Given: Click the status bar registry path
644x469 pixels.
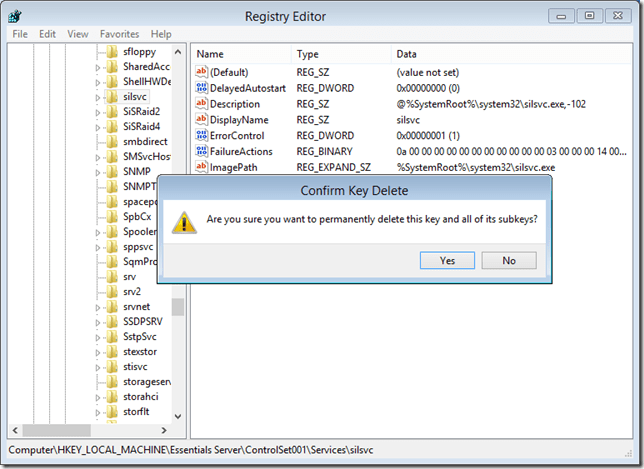Looking at the screenshot, I should tap(191, 450).
